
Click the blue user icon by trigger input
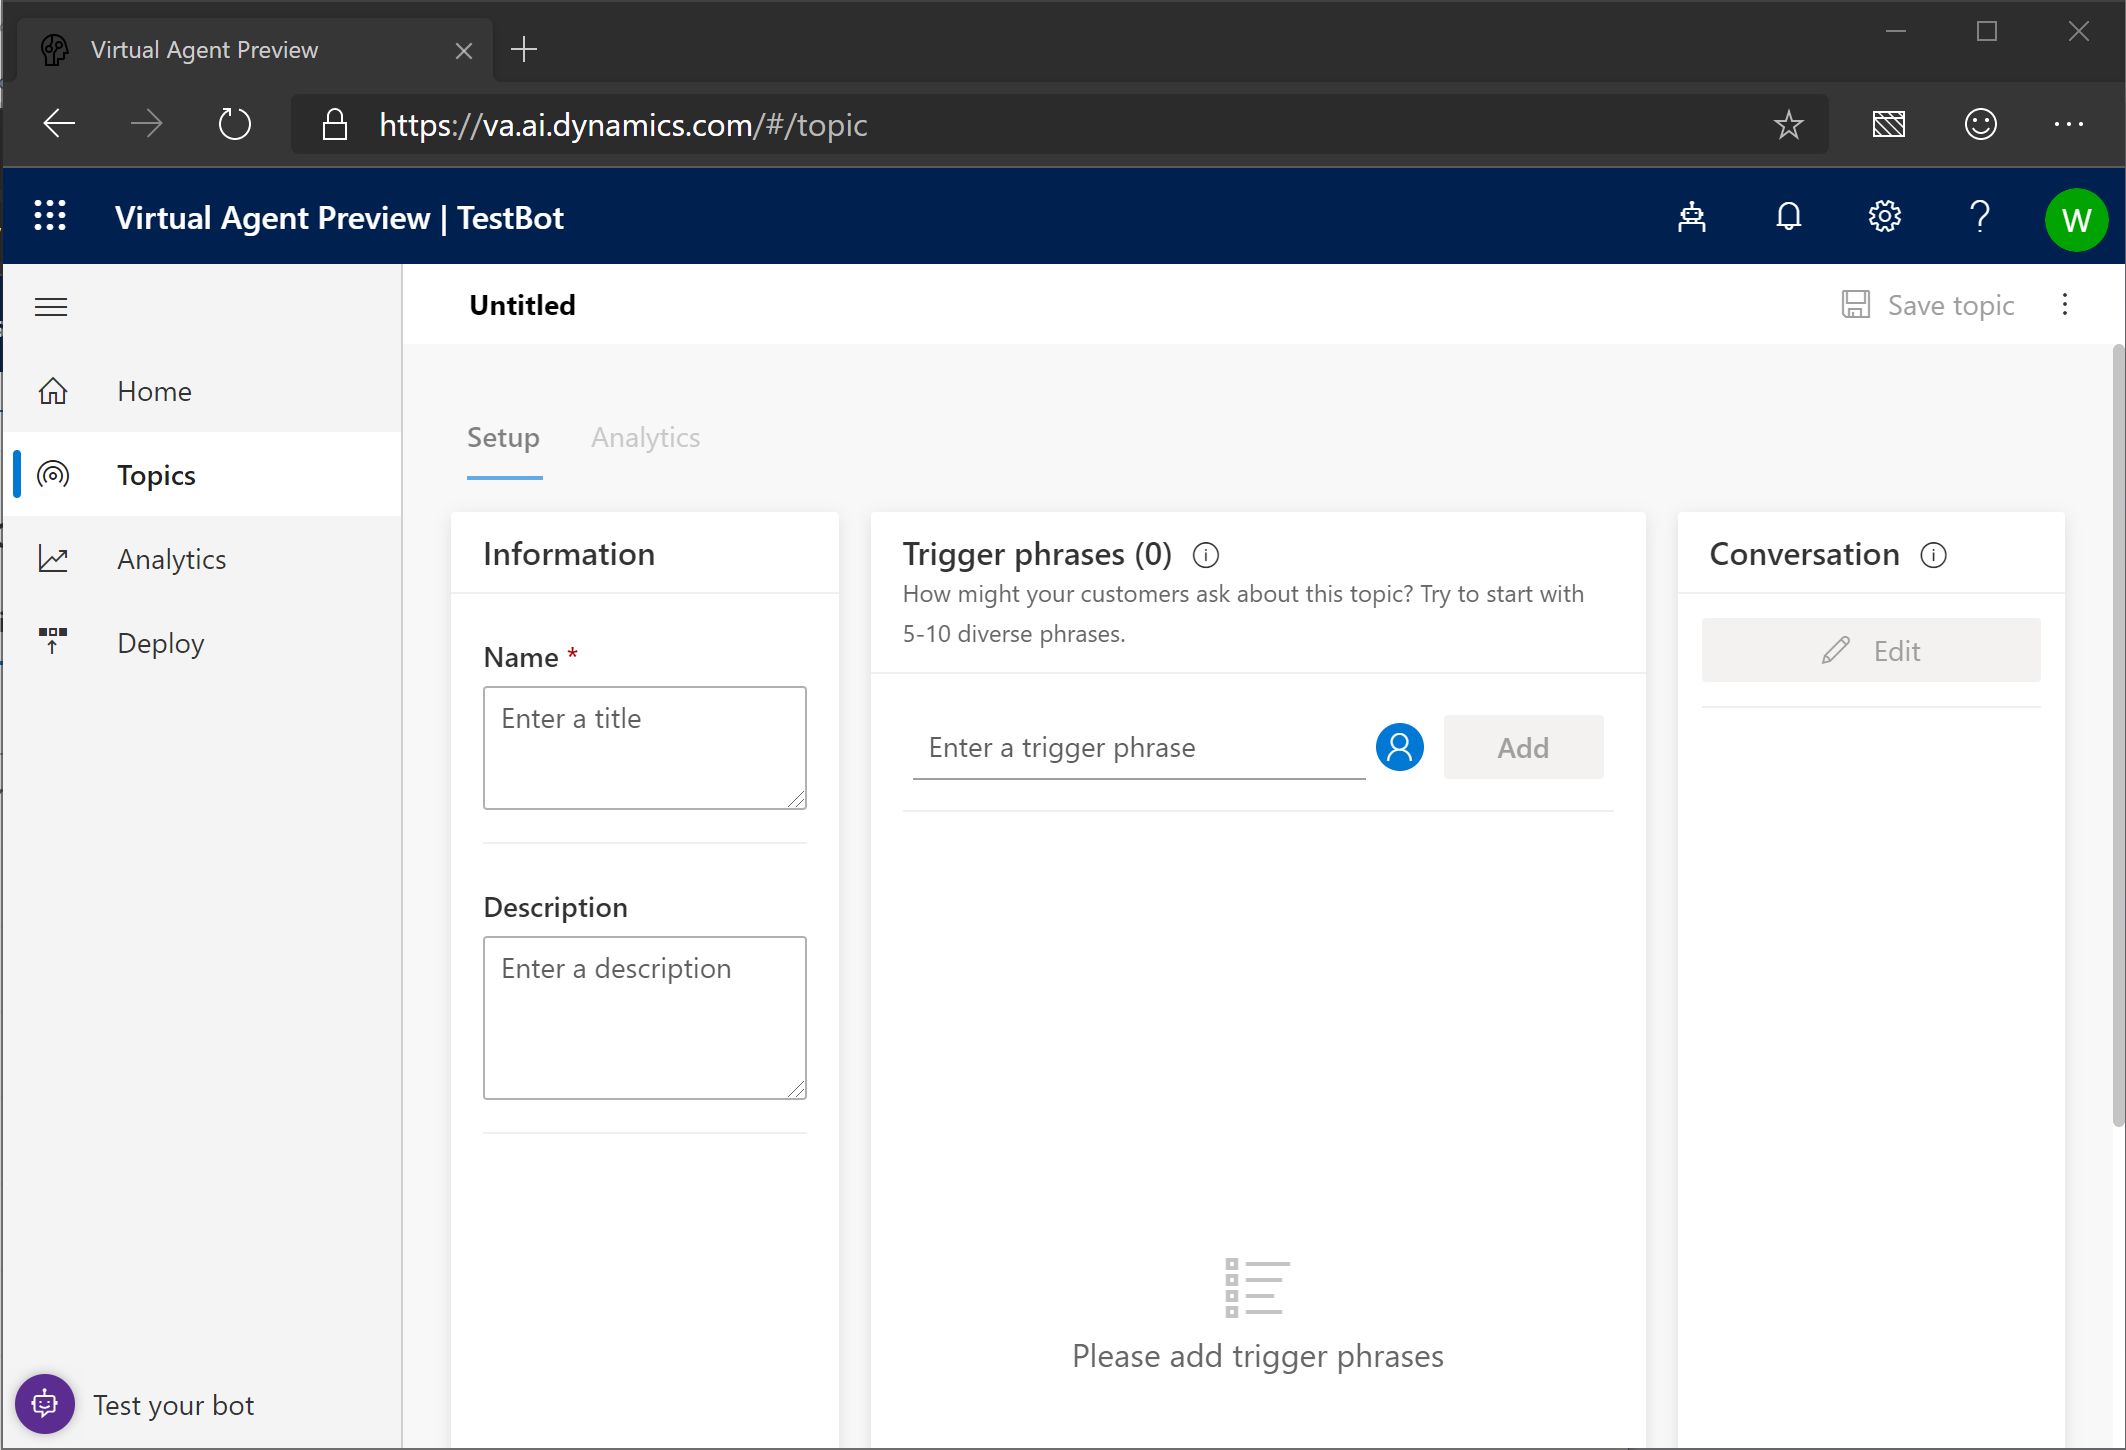click(1399, 747)
